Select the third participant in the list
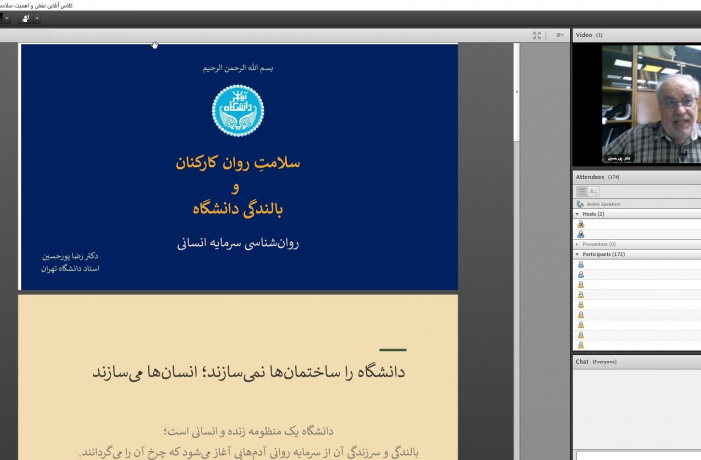The height and width of the screenshot is (460, 701). [637, 285]
